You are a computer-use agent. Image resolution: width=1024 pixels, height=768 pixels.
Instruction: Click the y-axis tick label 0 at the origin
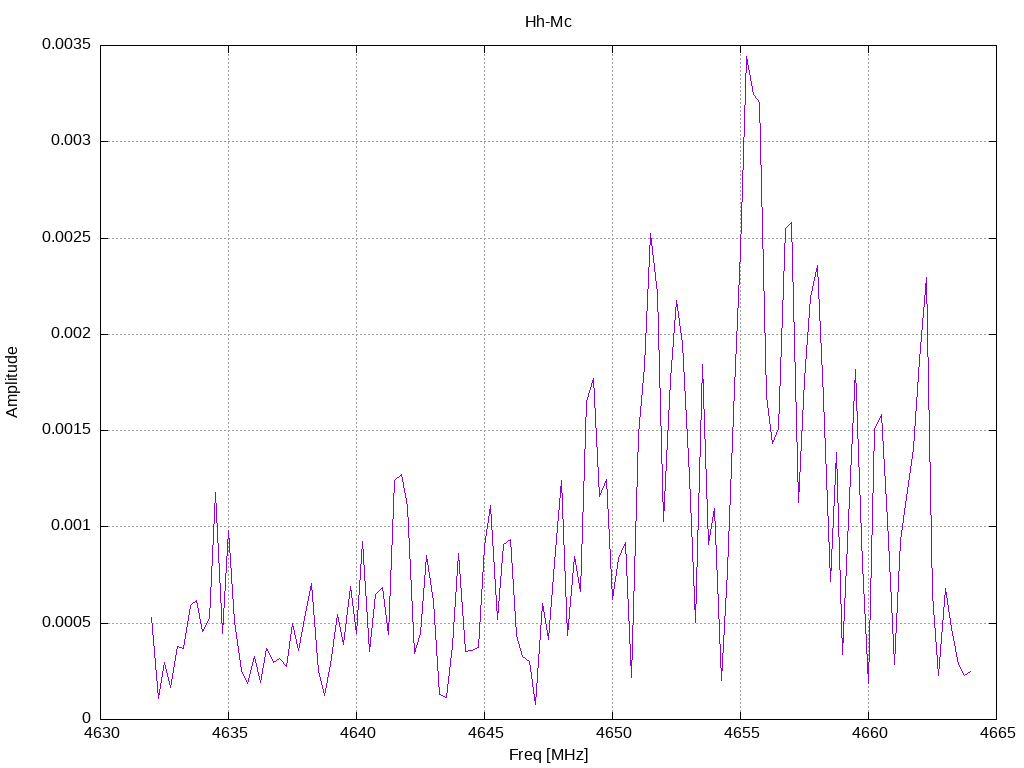point(87,718)
